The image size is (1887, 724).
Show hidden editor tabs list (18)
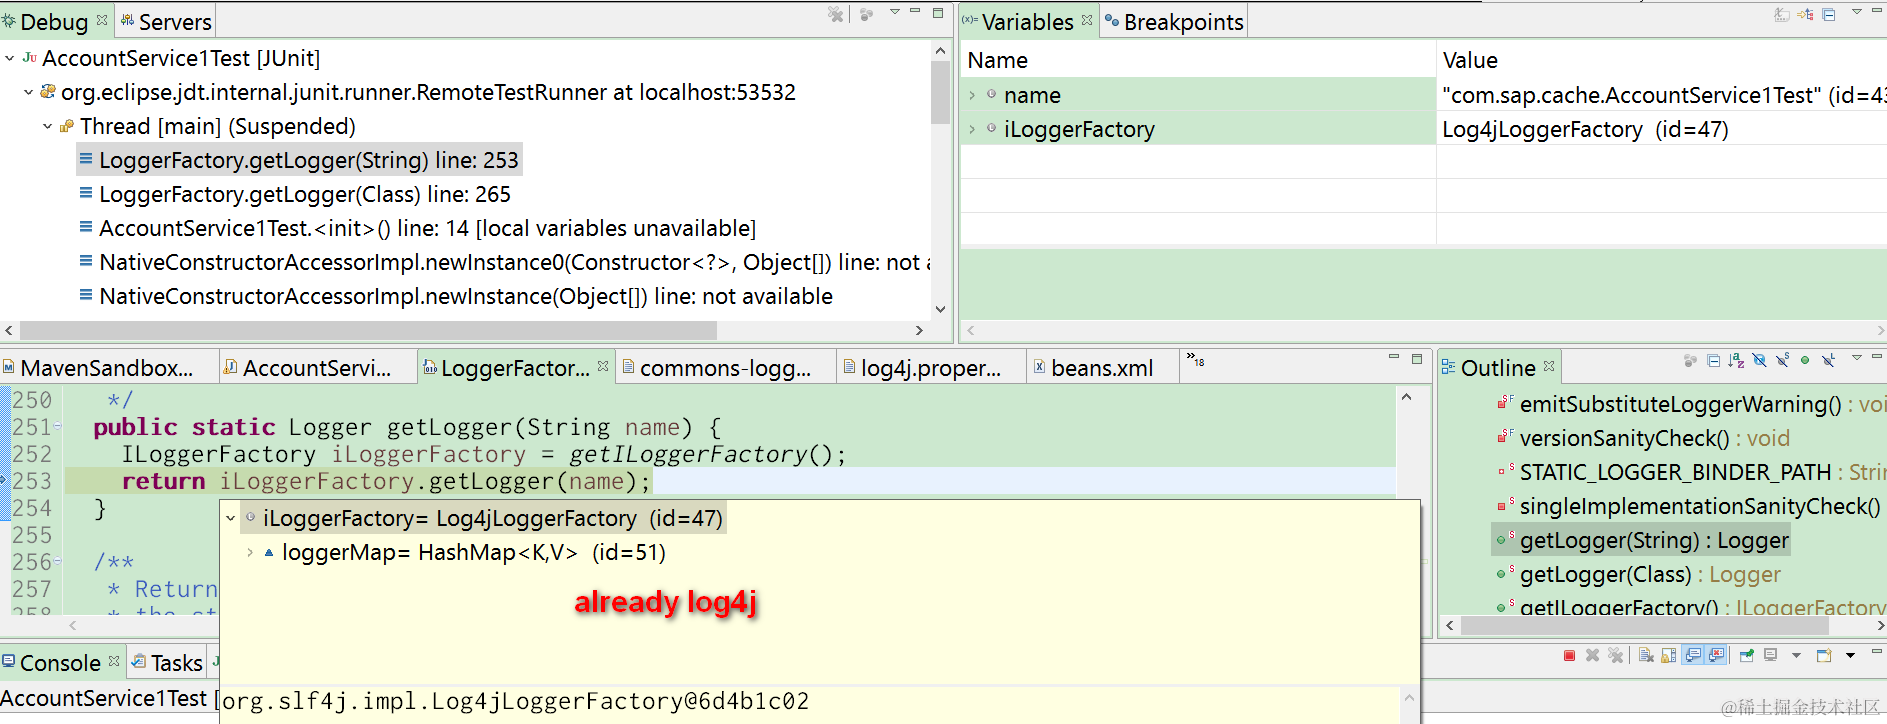coord(1195,358)
